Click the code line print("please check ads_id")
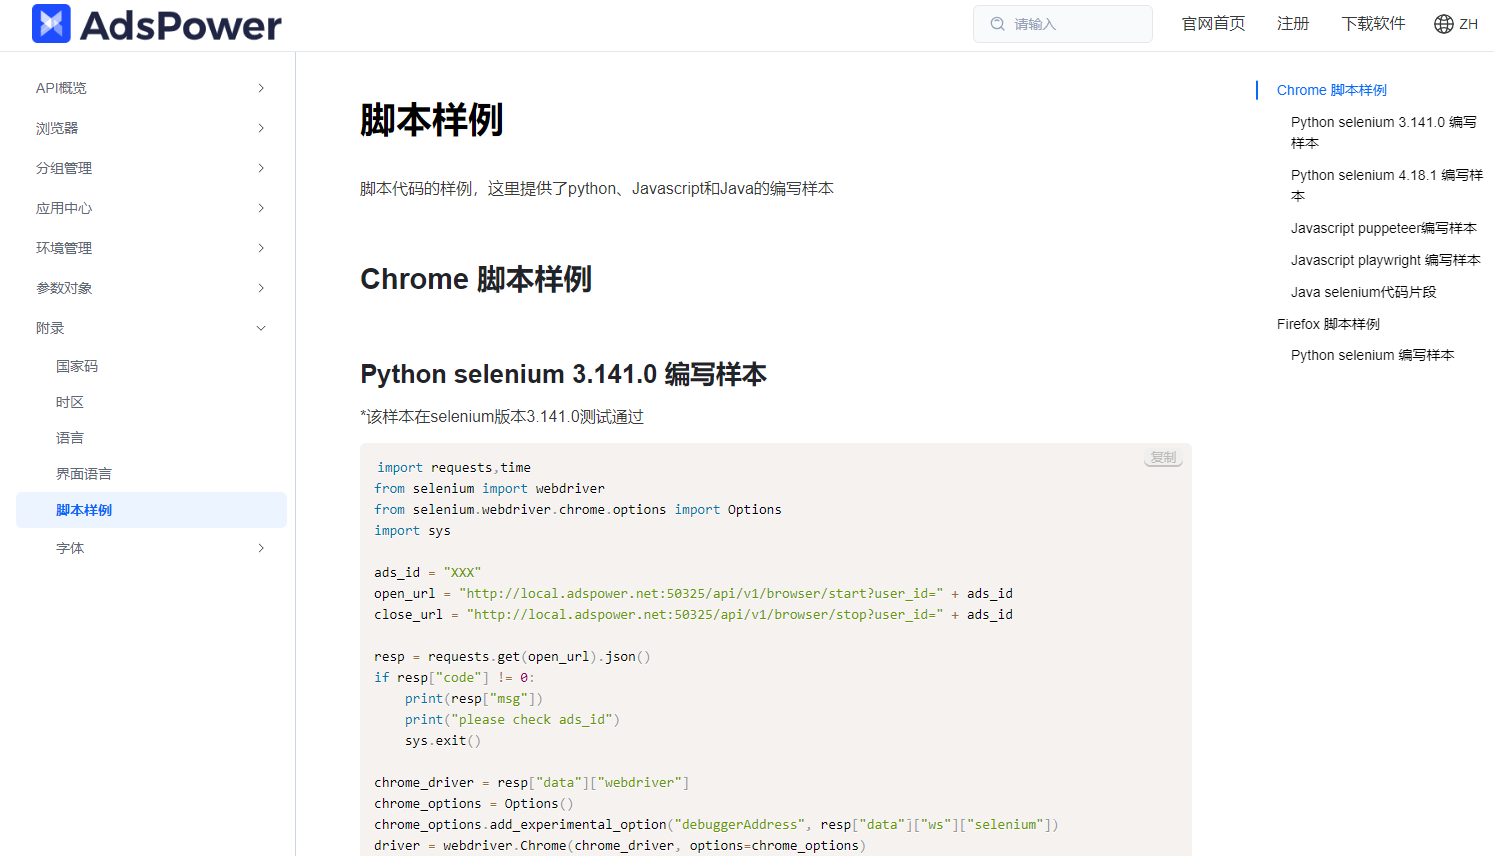The width and height of the screenshot is (1494, 856). pos(512,719)
